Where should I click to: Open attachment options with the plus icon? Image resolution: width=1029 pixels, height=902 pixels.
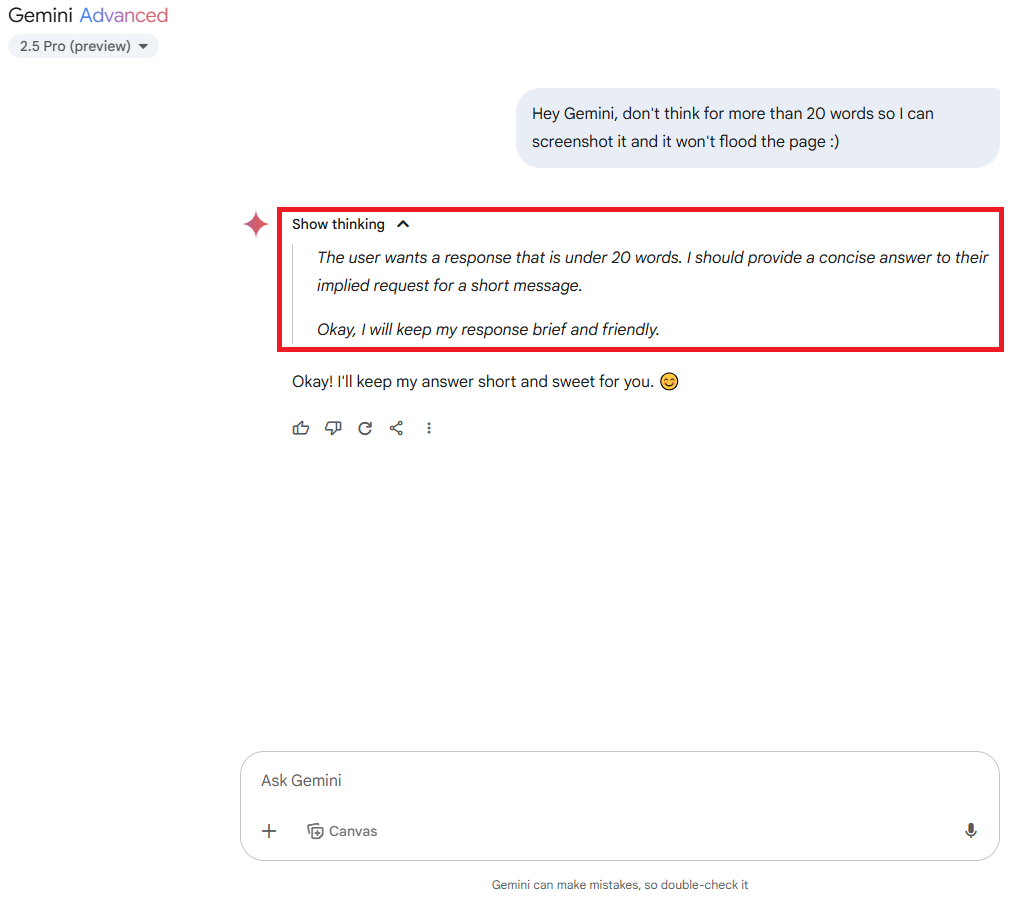[x=269, y=831]
